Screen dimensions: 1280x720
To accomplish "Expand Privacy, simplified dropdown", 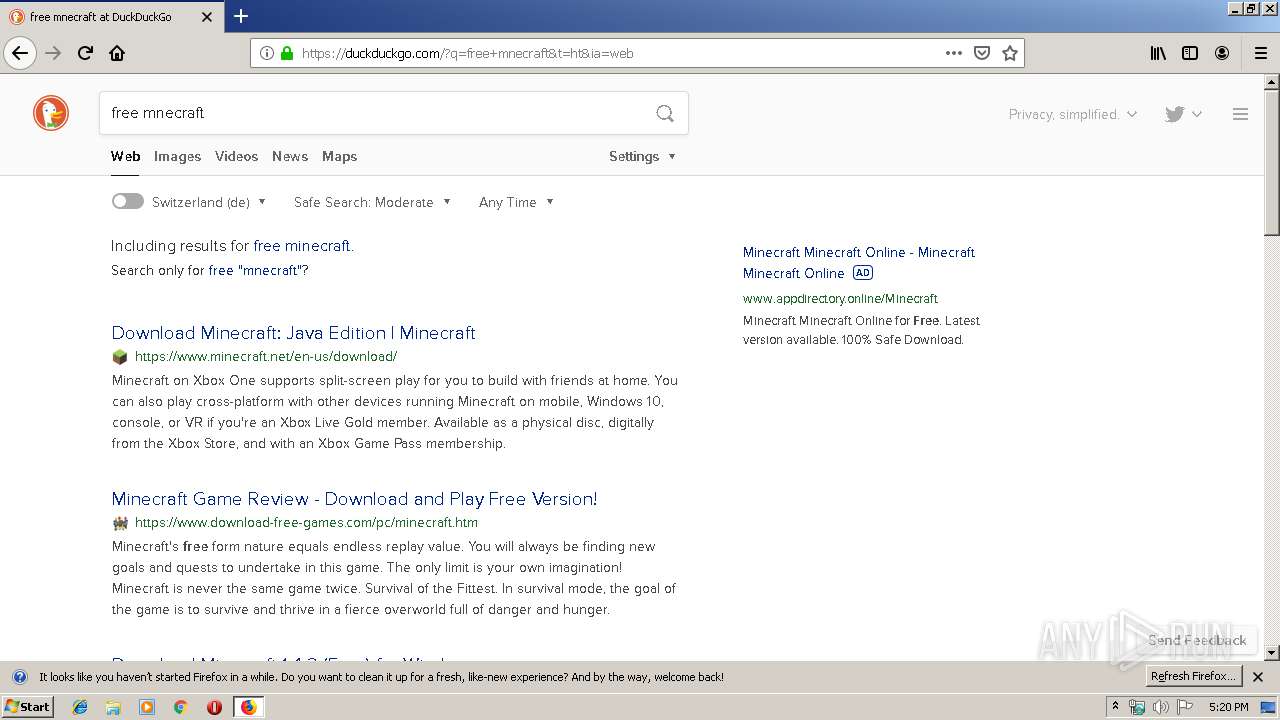I will 1072,114.
